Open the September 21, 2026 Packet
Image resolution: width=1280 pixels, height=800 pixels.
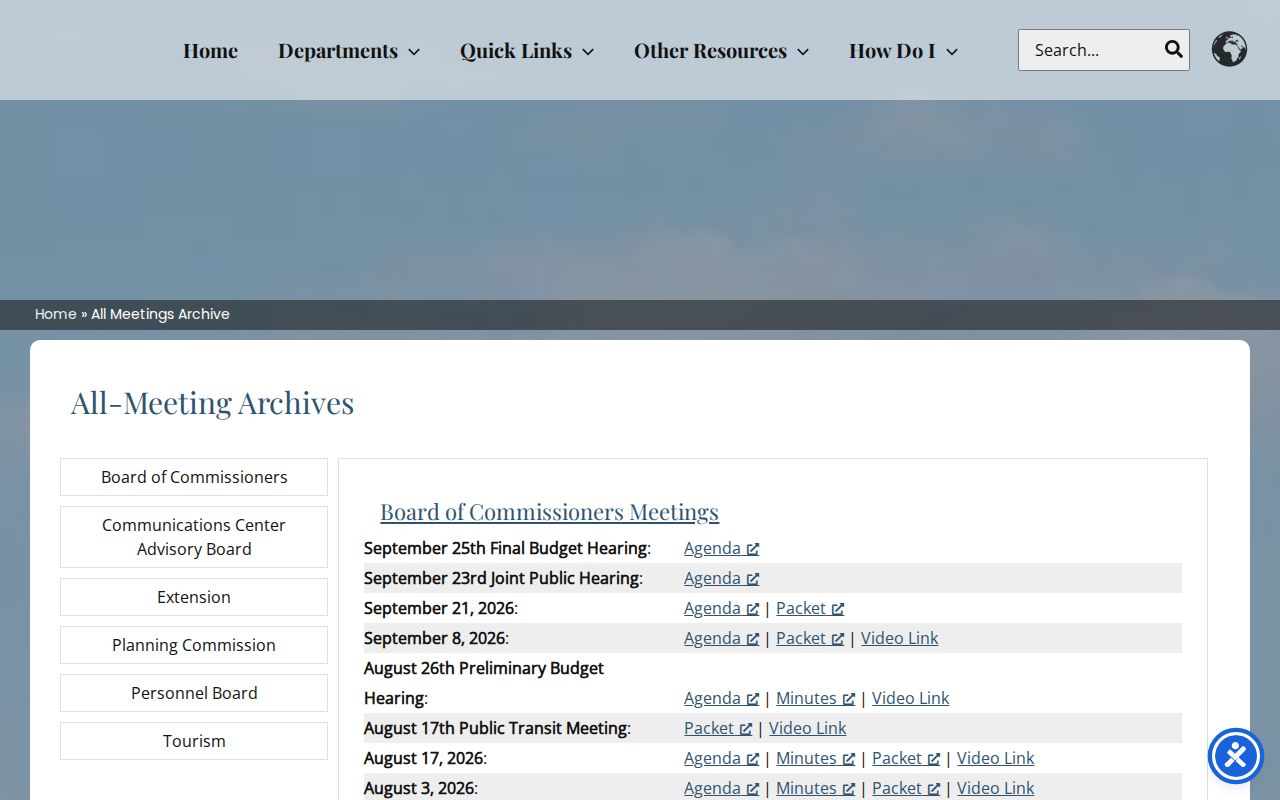click(810, 608)
